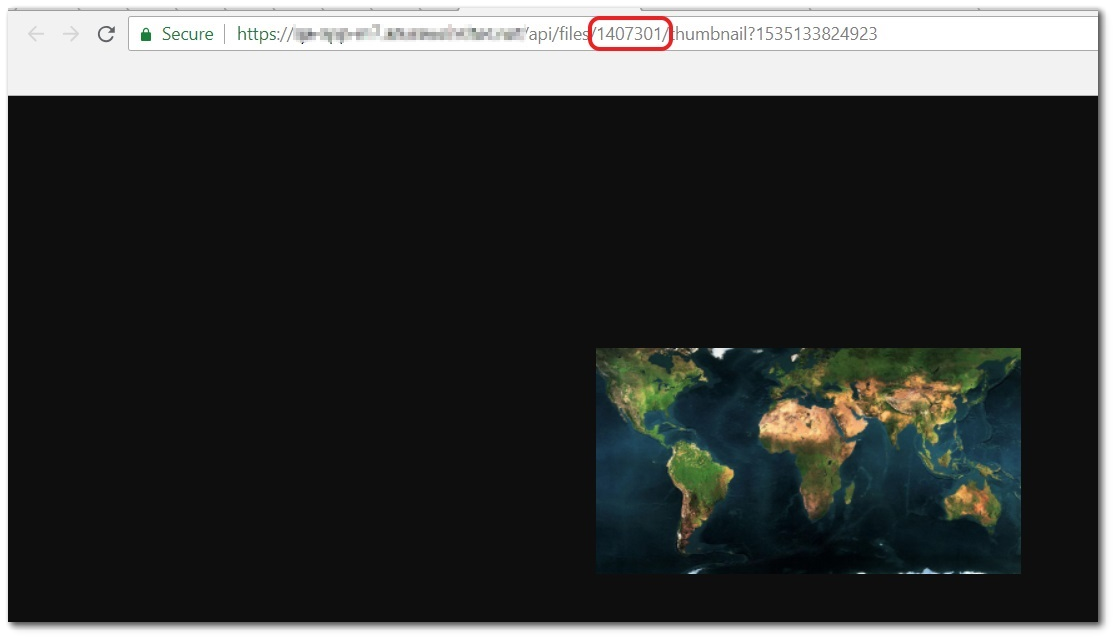
Task: Click the circled file ID 1407301 in the URL
Action: click(629, 33)
